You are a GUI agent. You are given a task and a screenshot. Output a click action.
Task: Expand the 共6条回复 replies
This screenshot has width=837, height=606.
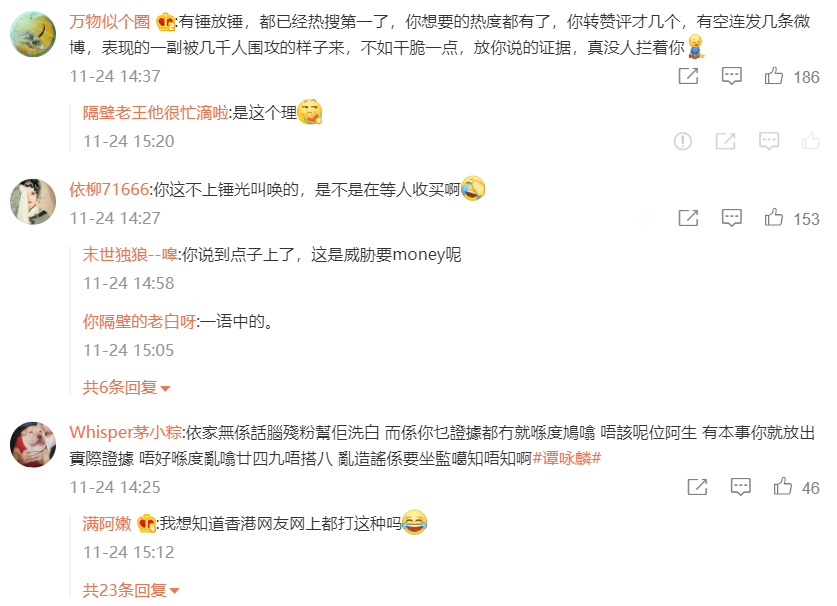[126, 387]
